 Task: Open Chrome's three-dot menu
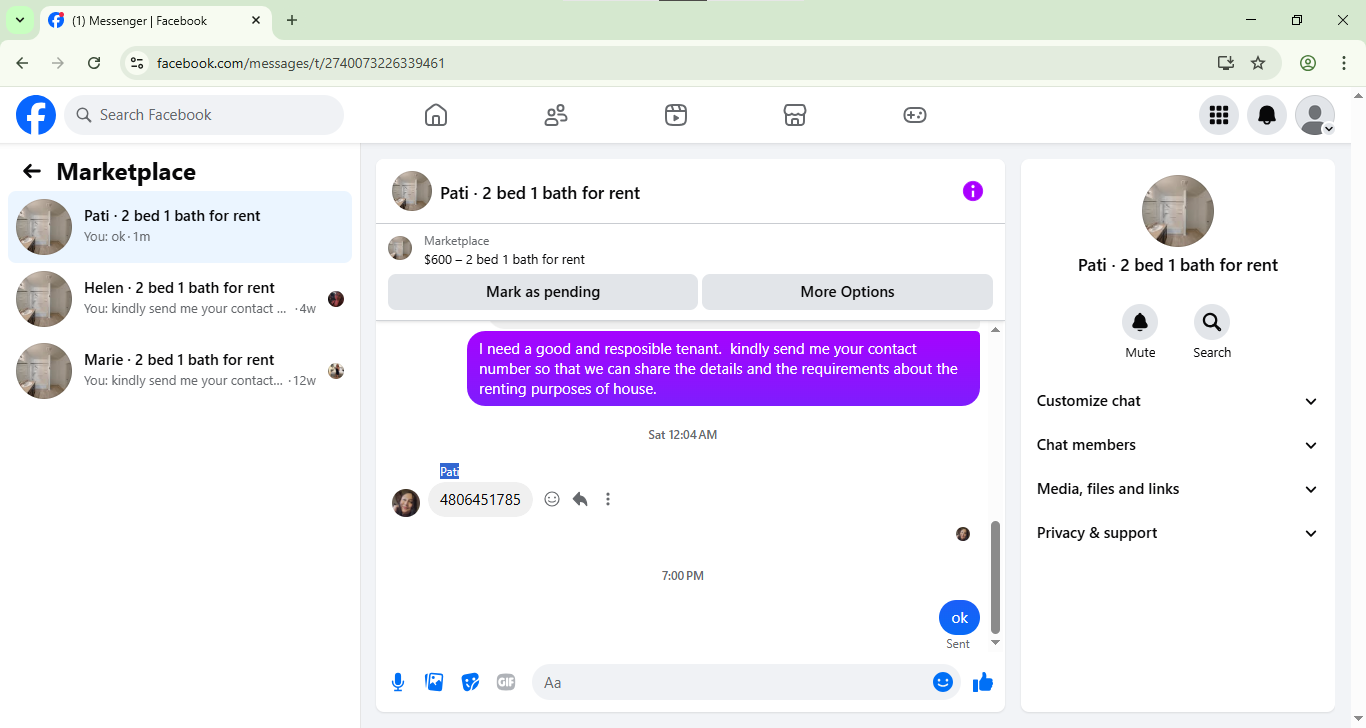[x=1344, y=63]
